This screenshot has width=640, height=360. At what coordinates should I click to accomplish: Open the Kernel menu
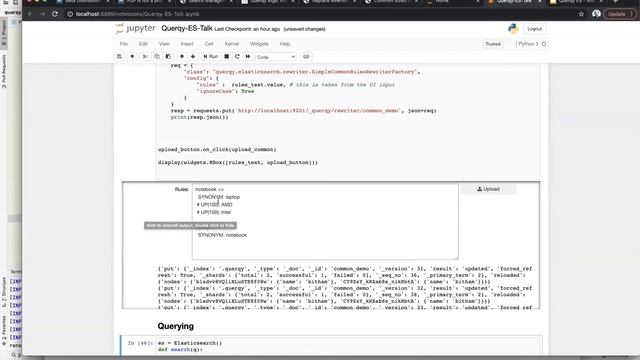[x=232, y=44]
